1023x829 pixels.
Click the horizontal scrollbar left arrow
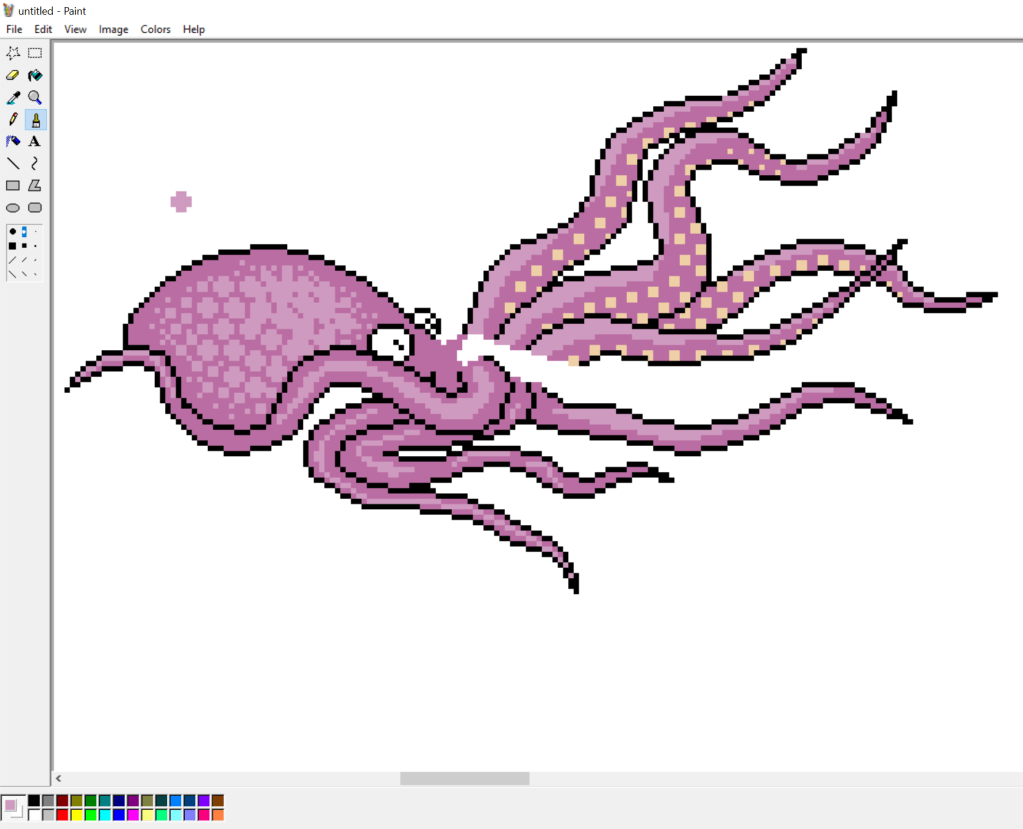[x=59, y=778]
